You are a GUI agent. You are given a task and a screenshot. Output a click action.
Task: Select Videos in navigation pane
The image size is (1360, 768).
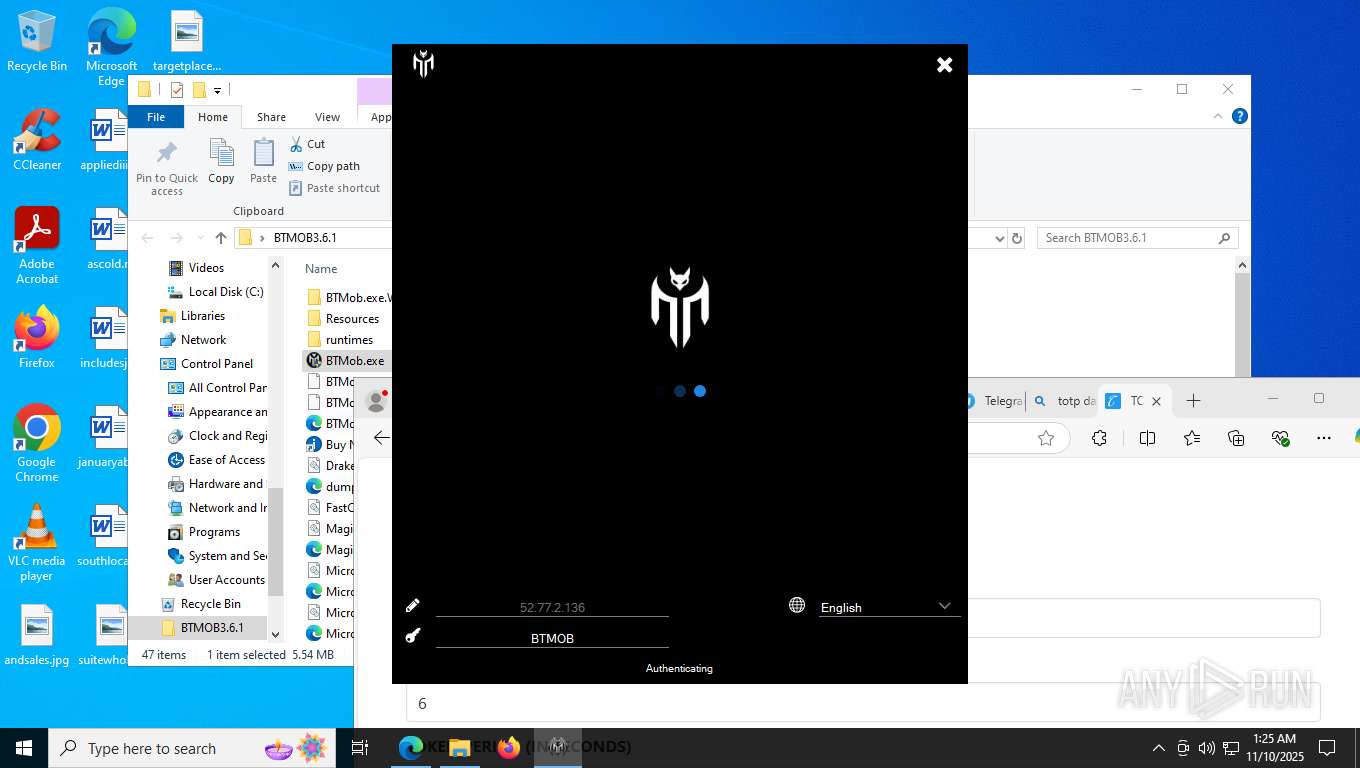click(195, 268)
